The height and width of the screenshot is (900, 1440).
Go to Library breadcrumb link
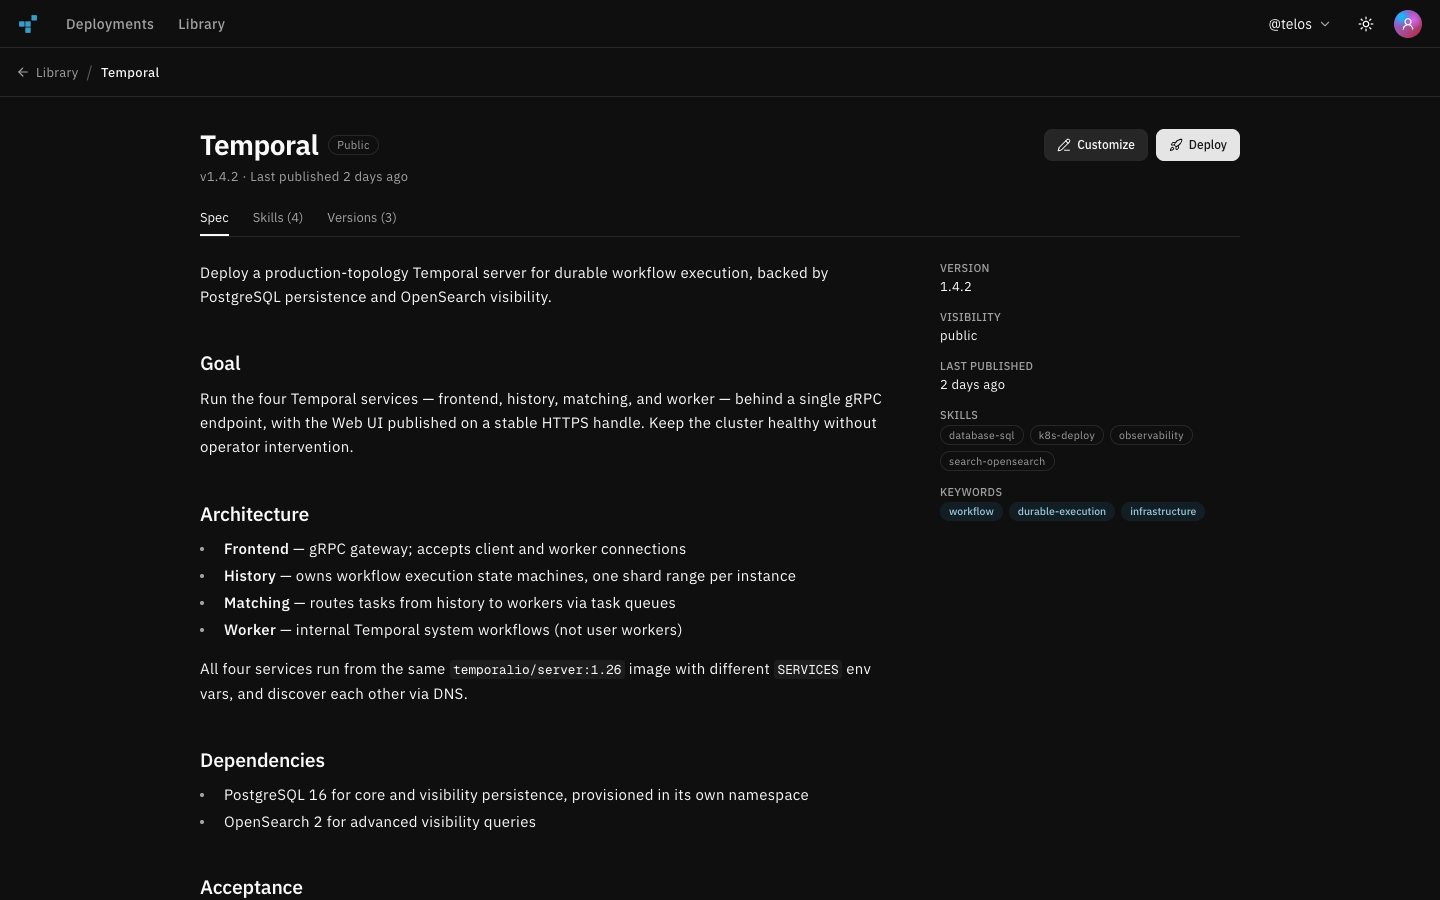click(x=57, y=73)
